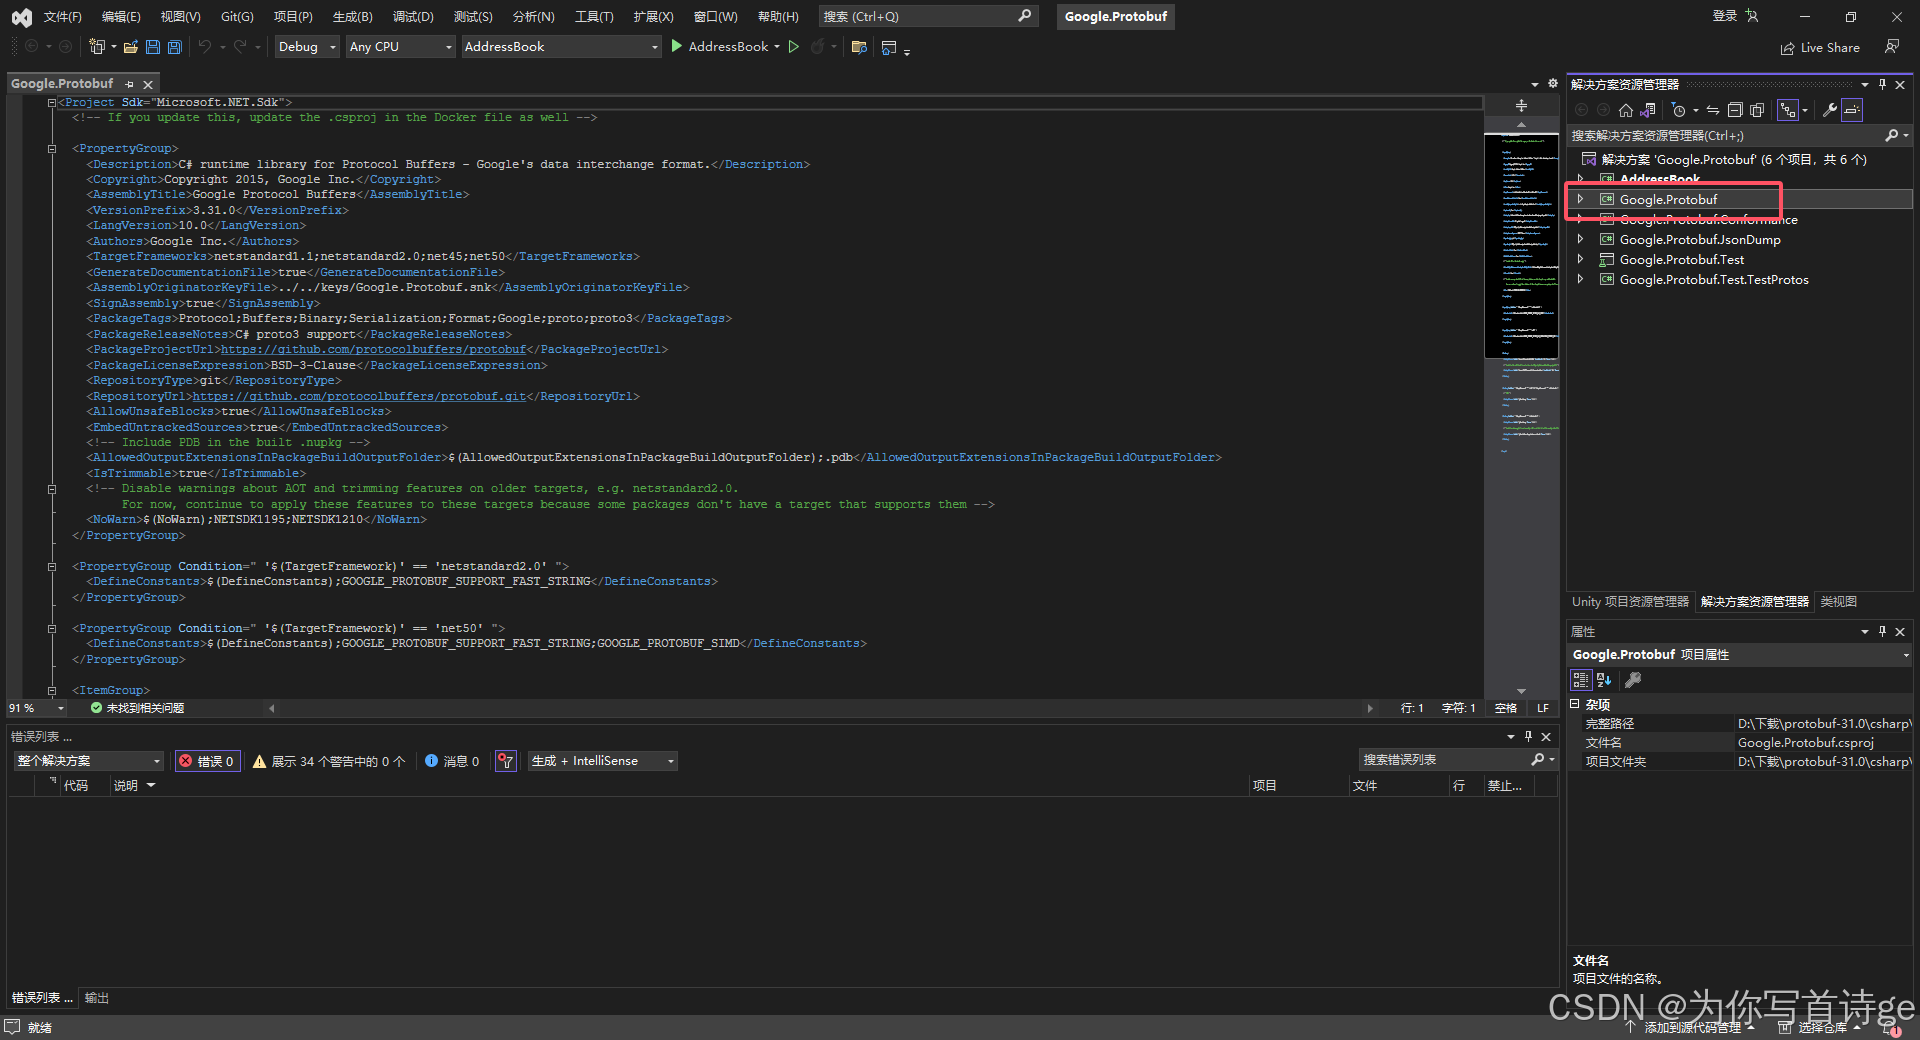Toggle the error list clear filter icon
Image resolution: width=1920 pixels, height=1040 pixels.
(506, 761)
